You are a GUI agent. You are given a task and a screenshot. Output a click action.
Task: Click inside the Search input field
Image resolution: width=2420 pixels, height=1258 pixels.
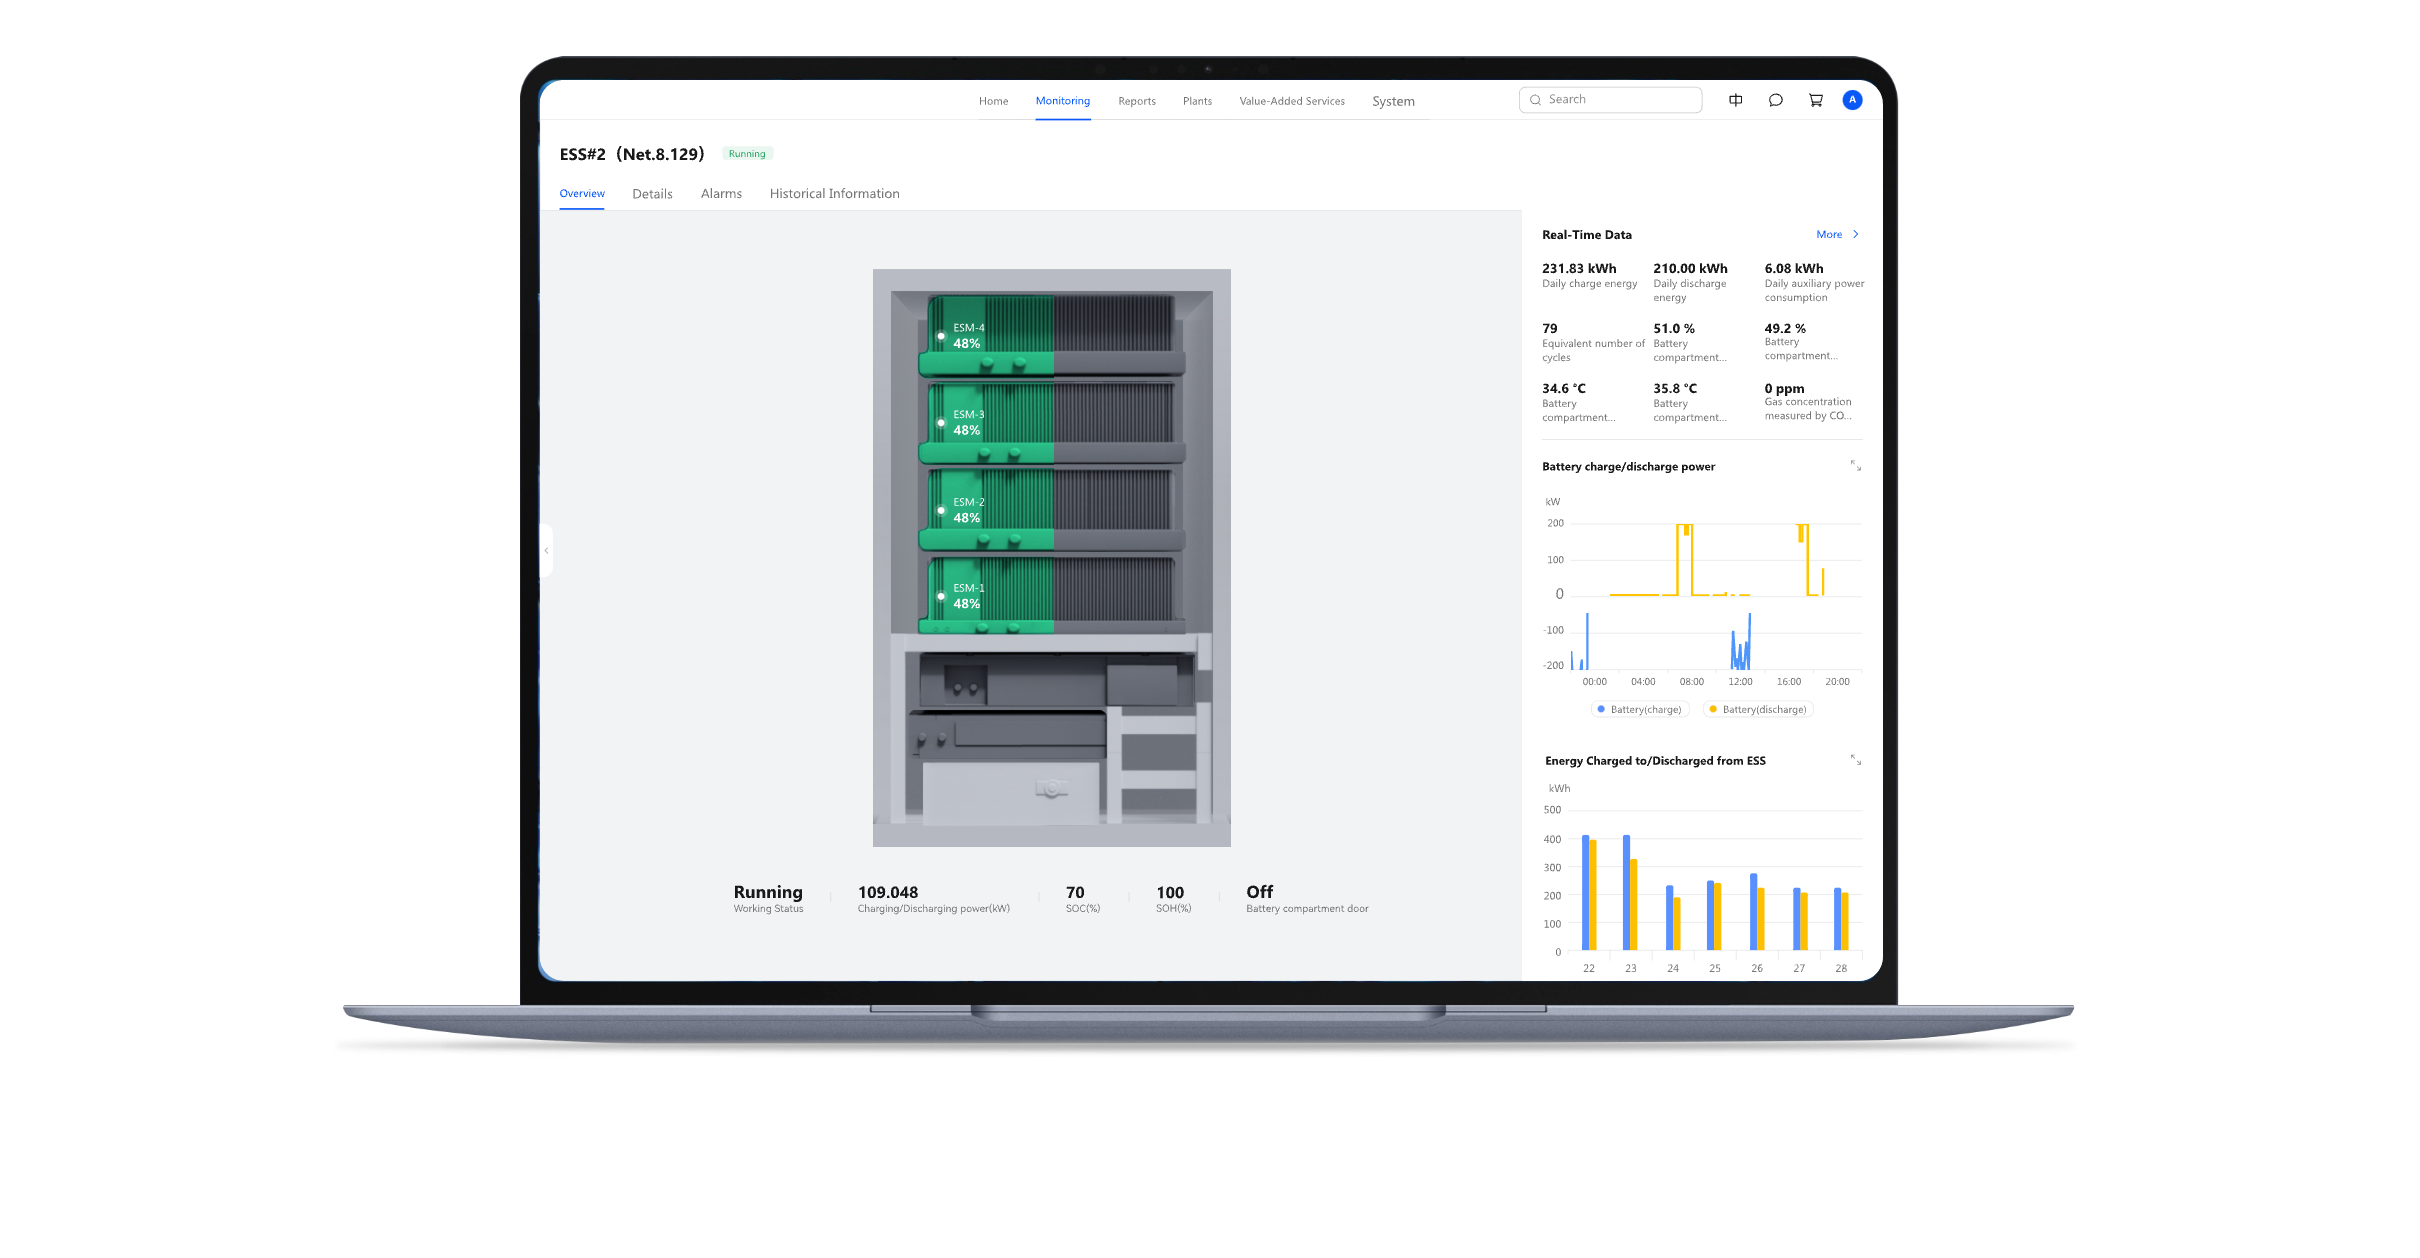tap(1610, 99)
